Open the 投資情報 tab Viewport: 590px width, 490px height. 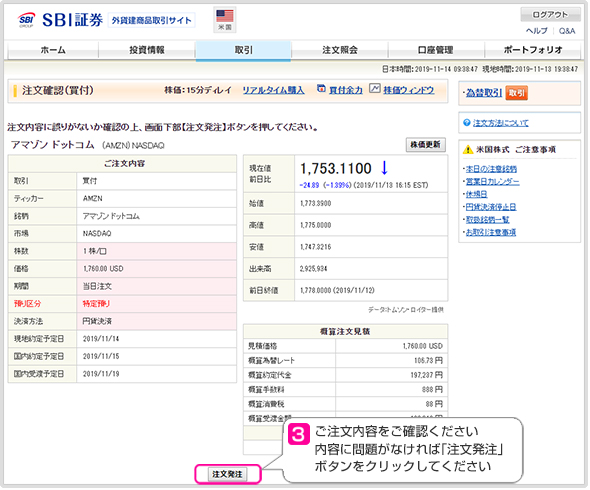pyautogui.click(x=147, y=50)
